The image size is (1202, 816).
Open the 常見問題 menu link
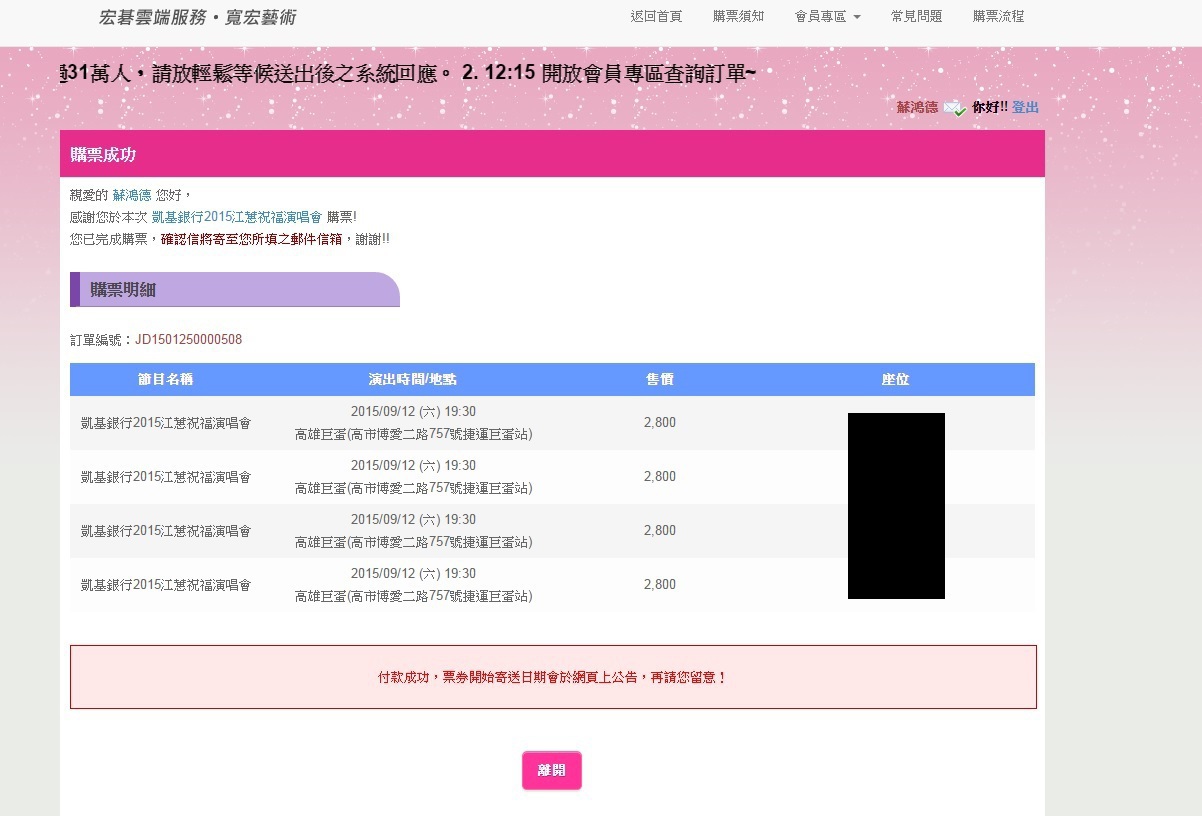coord(916,17)
